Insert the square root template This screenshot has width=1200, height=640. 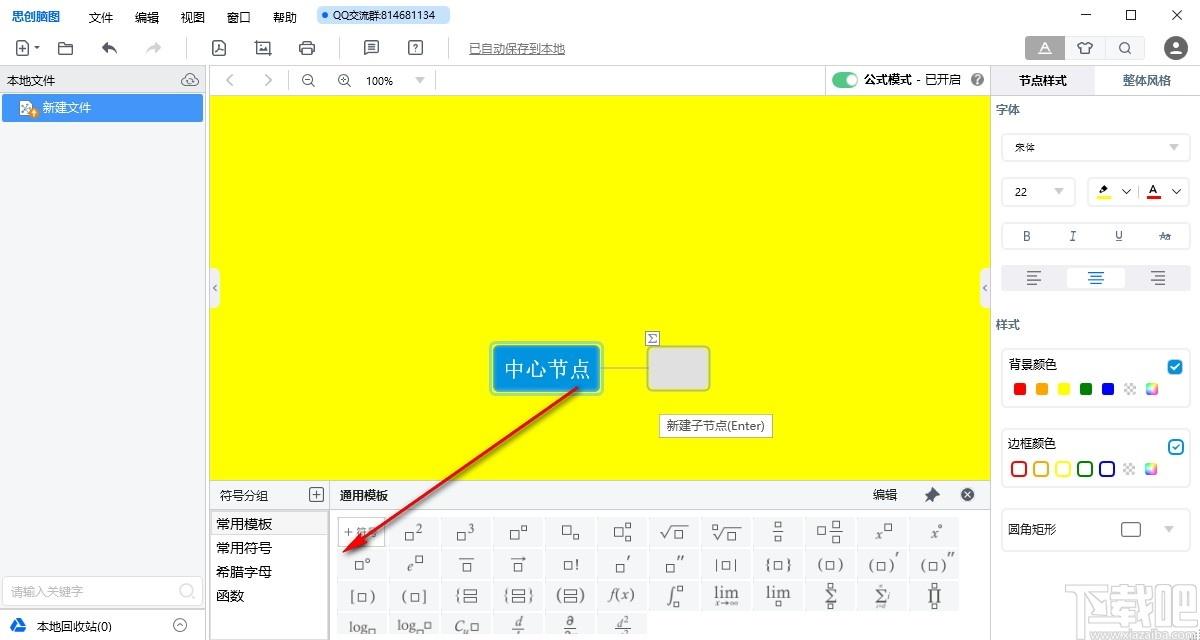pyautogui.click(x=674, y=533)
